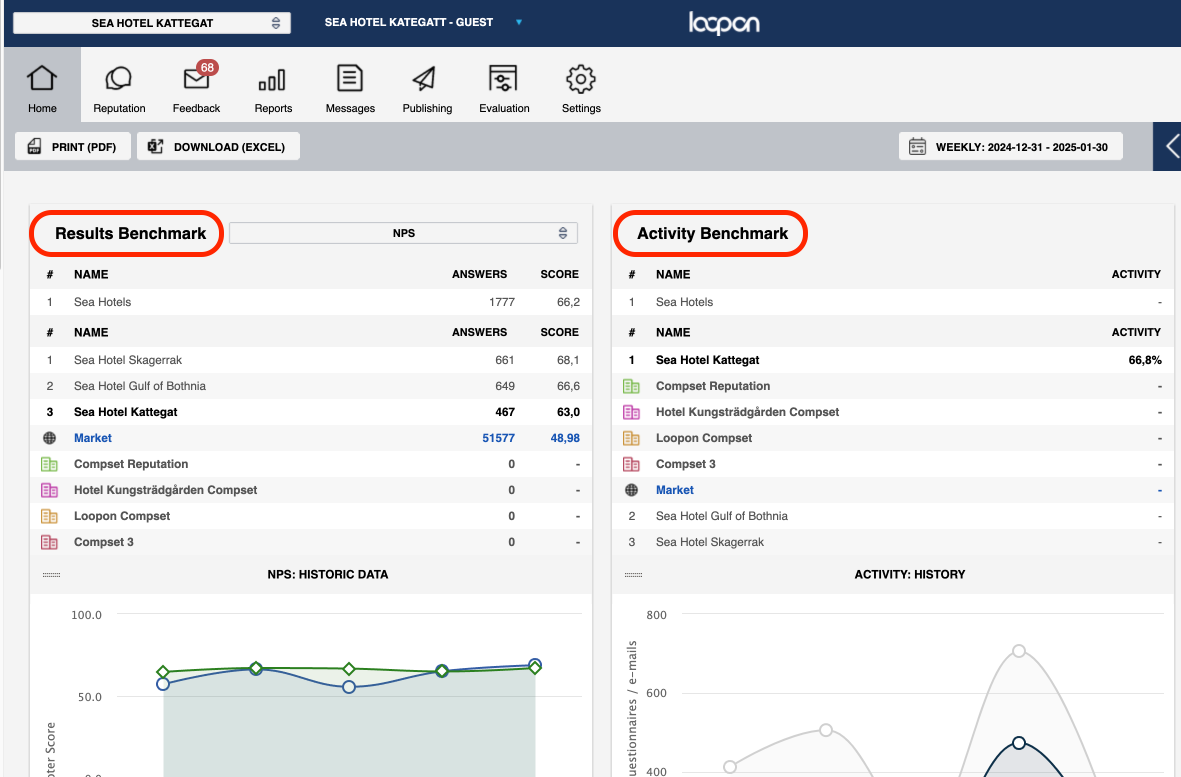Select Sea Hotel Kattegat row in Results Benchmark
The height and width of the screenshot is (777, 1181).
click(311, 412)
